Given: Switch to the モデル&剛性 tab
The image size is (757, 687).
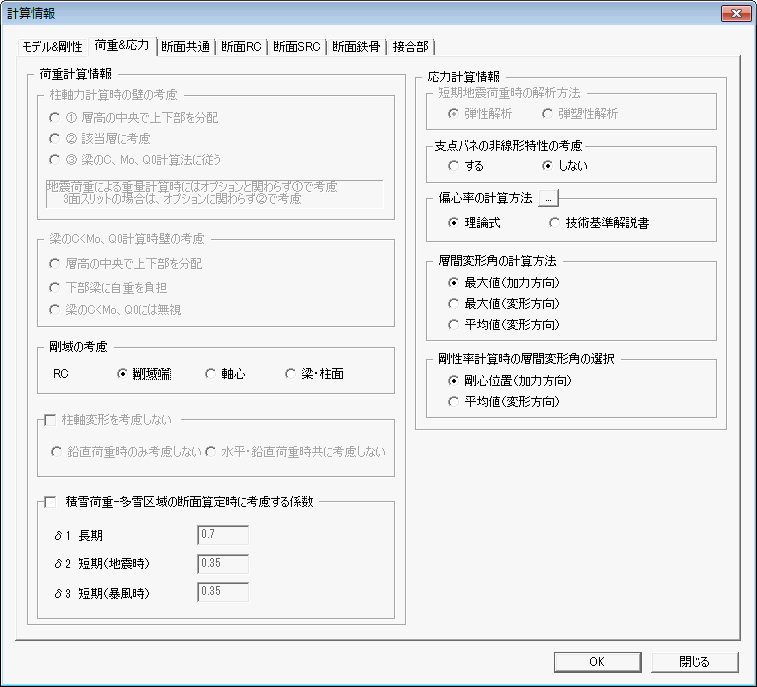Looking at the screenshot, I should pos(53,48).
